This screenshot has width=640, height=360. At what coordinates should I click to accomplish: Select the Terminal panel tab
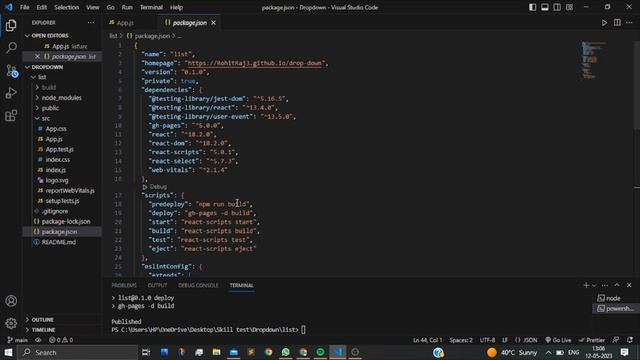pyautogui.click(x=241, y=285)
